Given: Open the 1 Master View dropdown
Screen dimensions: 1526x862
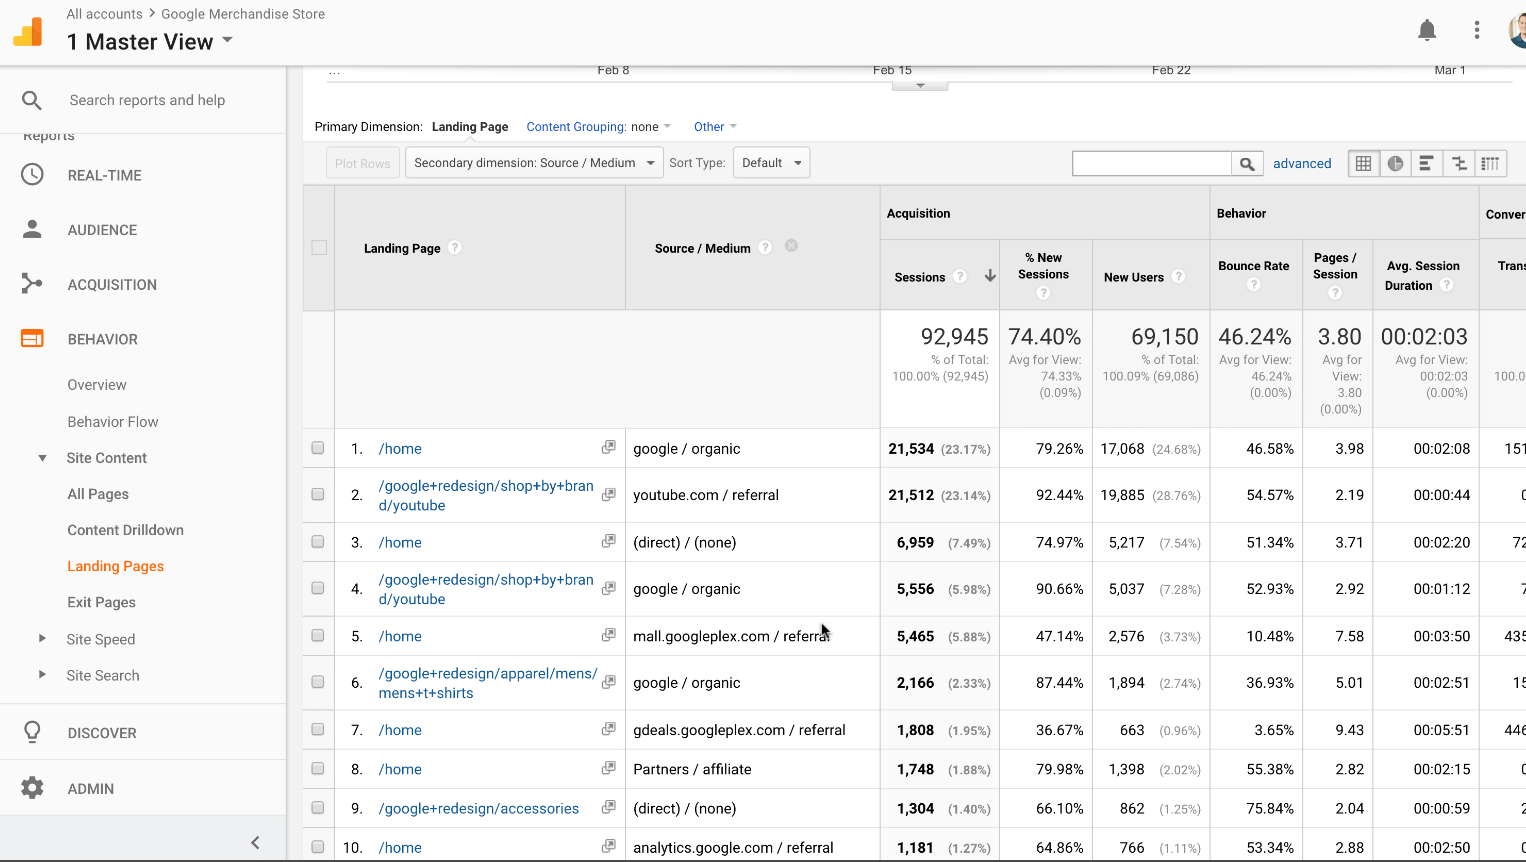Looking at the screenshot, I should [x=150, y=42].
